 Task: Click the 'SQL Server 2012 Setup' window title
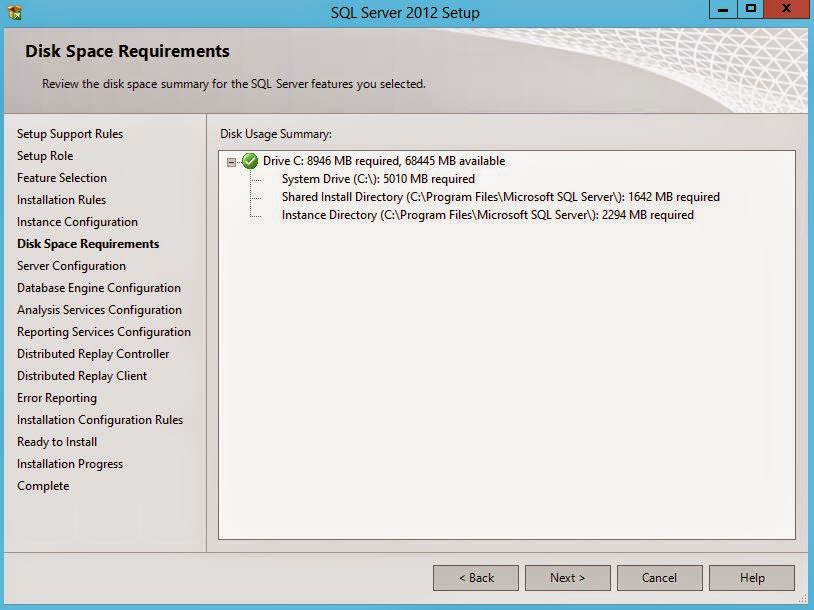coord(405,12)
